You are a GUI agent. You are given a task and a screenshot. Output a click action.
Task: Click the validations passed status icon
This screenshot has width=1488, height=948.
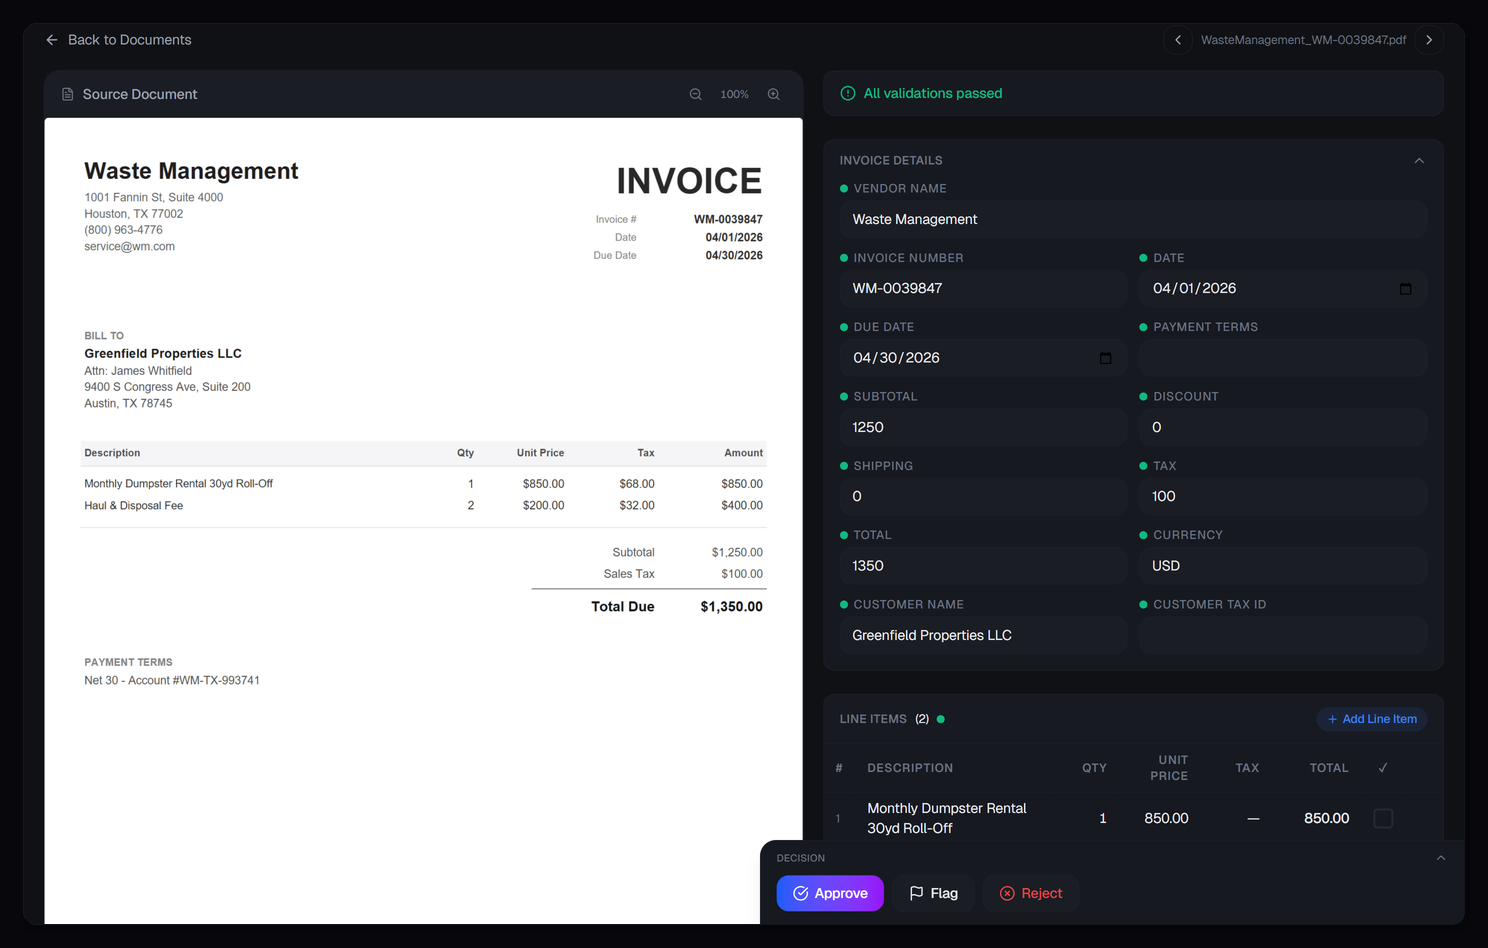(848, 93)
